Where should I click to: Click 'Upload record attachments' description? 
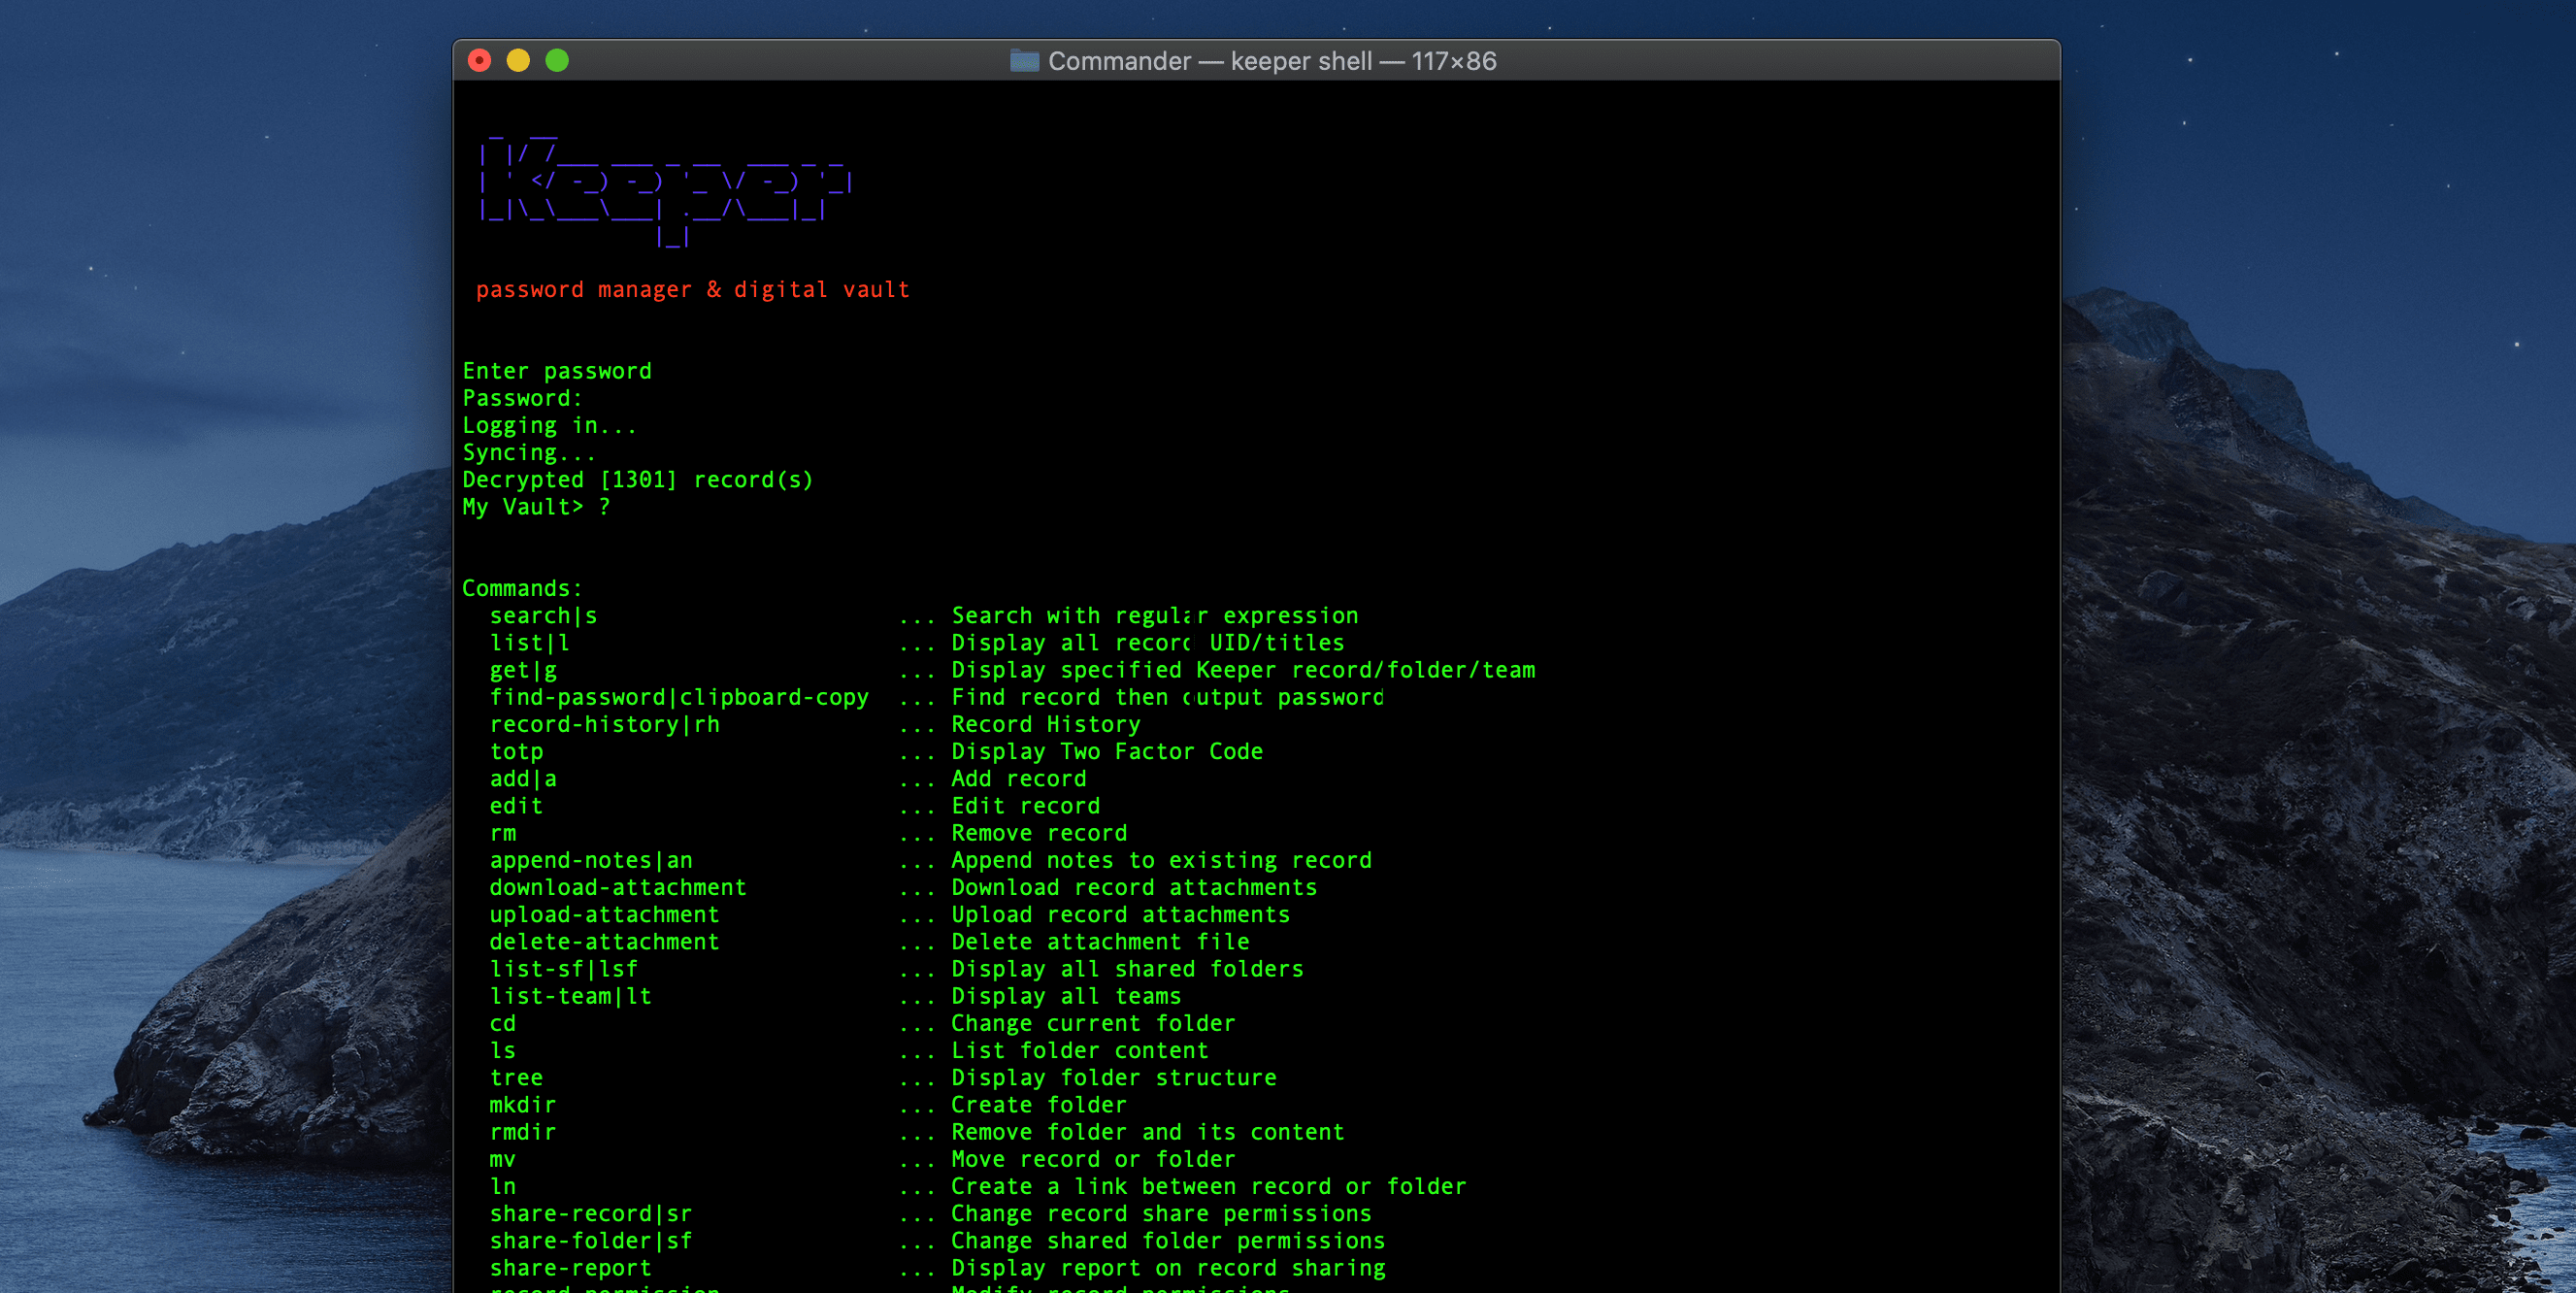click(1121, 915)
